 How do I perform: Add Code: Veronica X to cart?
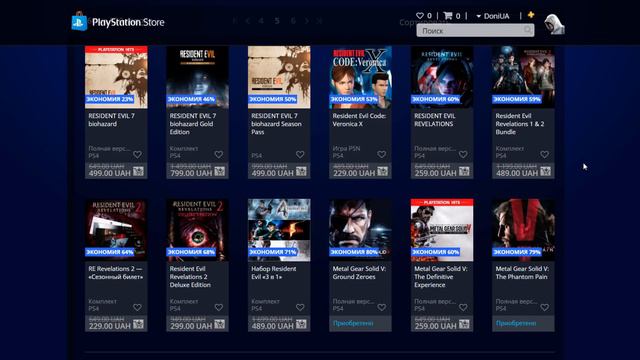click(382, 171)
